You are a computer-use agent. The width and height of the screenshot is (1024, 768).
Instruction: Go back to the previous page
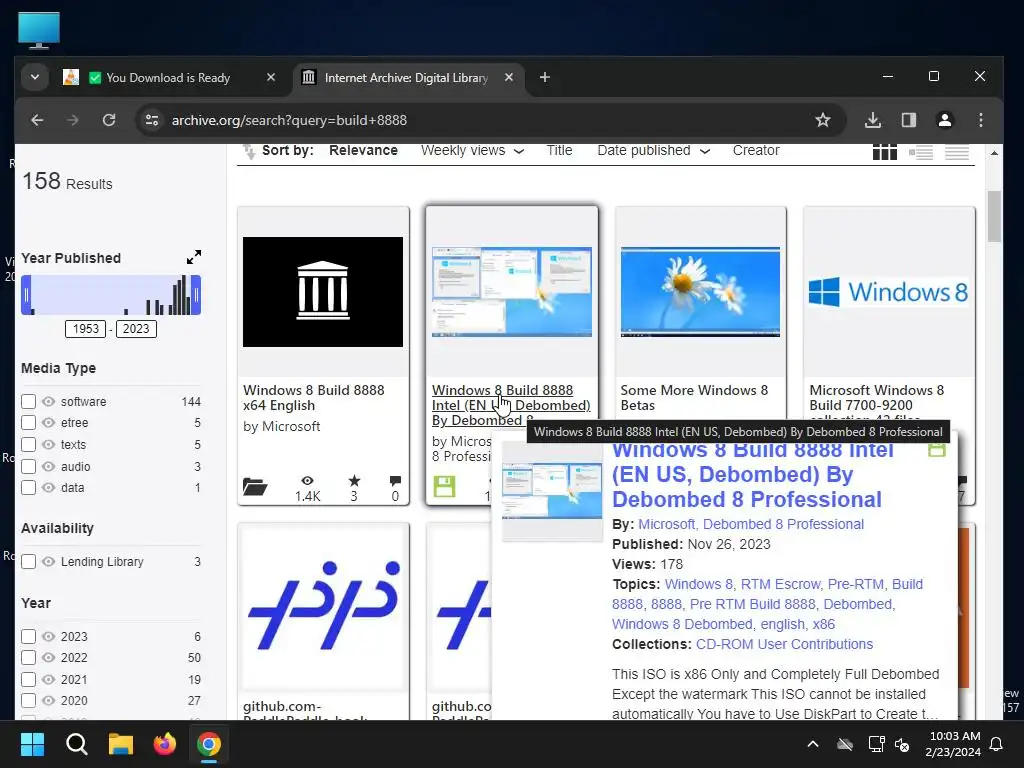[x=37, y=120]
